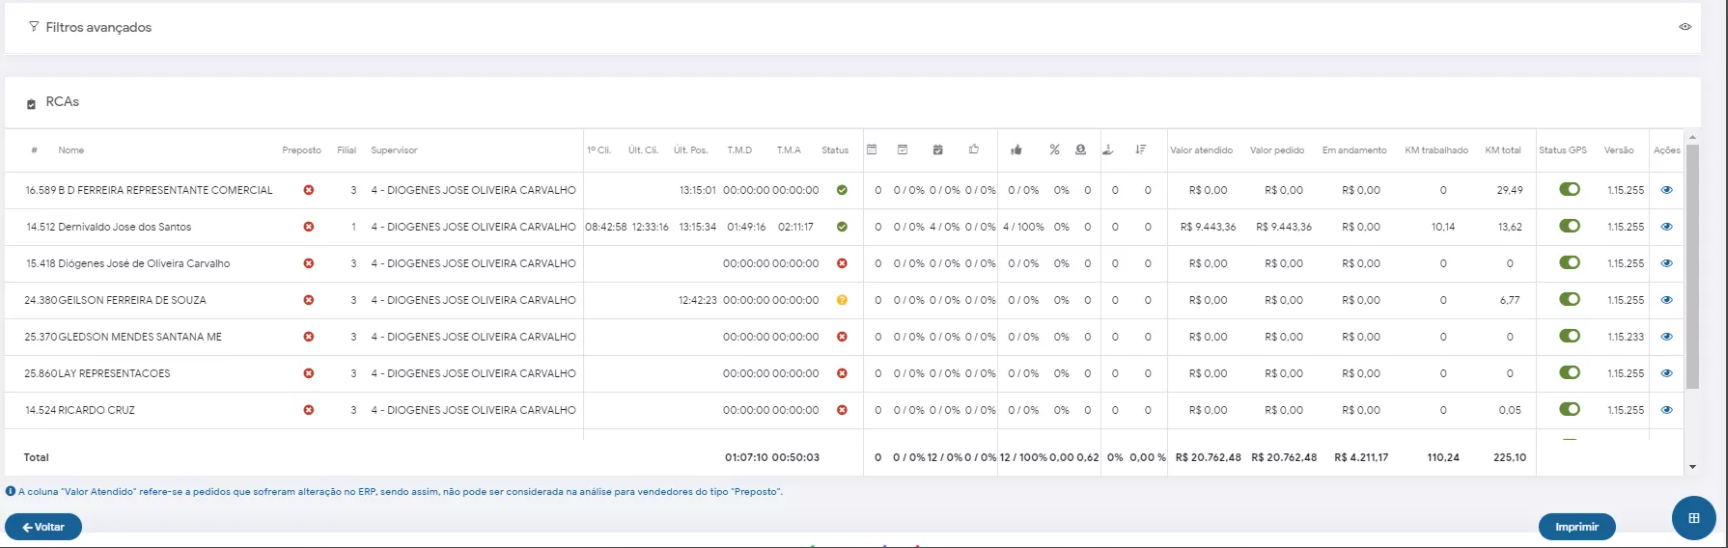Show filters using the eye icon at top right
This screenshot has width=1728, height=548.
click(1685, 27)
